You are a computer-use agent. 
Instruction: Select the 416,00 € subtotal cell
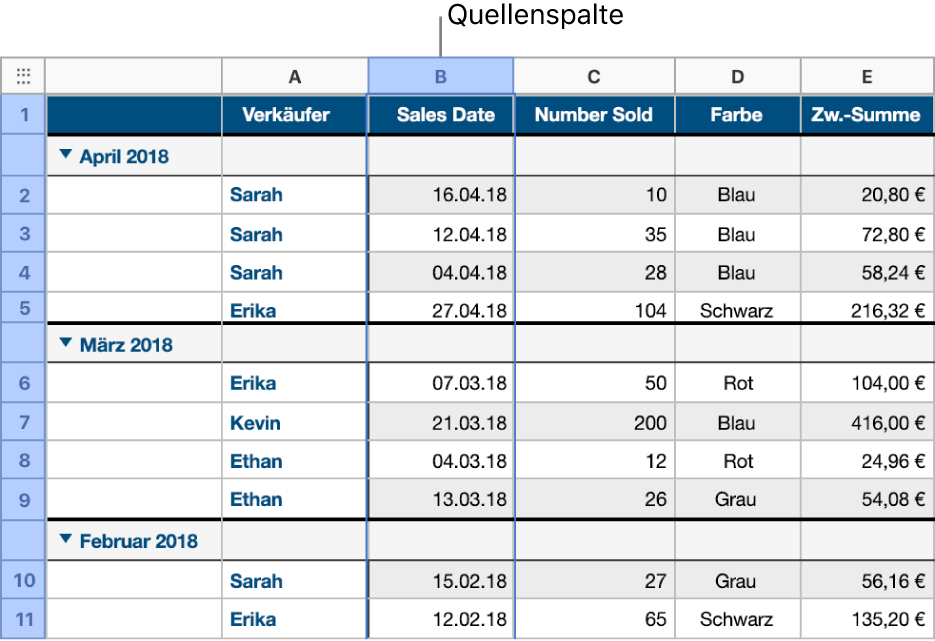coord(866,423)
